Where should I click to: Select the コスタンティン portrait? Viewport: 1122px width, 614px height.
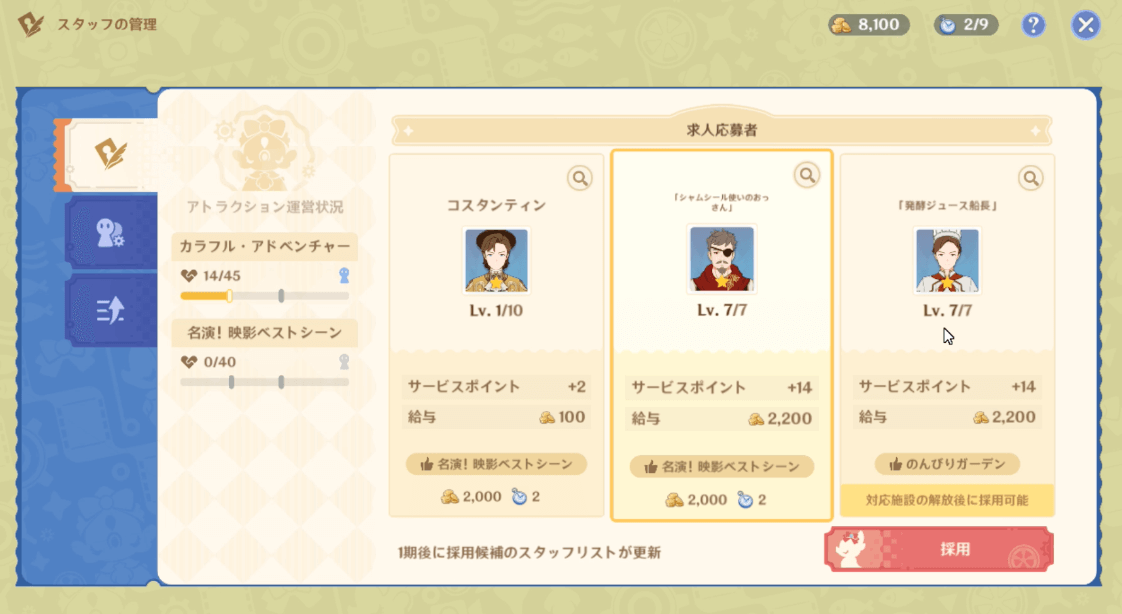point(496,260)
